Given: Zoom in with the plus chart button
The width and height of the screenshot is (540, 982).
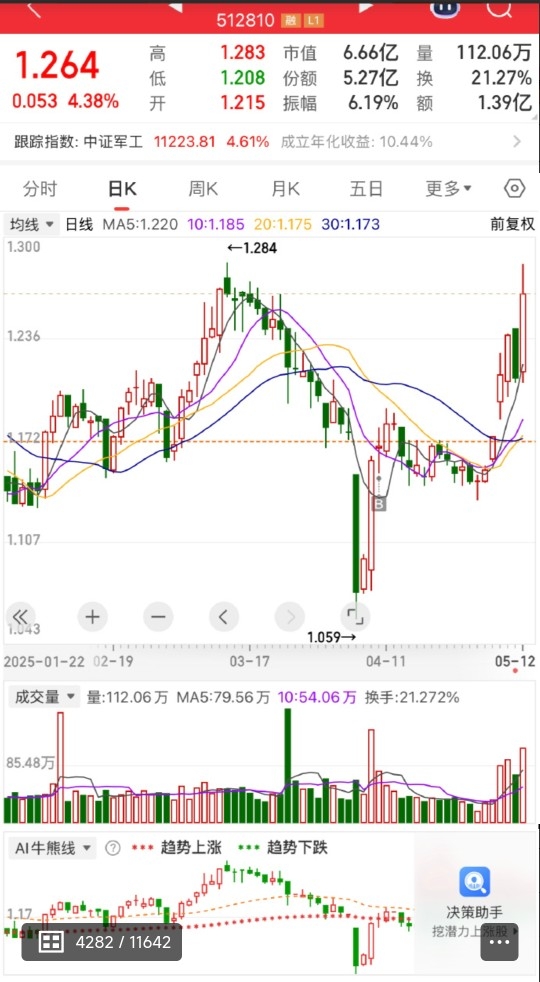Looking at the screenshot, I should (x=93, y=617).
